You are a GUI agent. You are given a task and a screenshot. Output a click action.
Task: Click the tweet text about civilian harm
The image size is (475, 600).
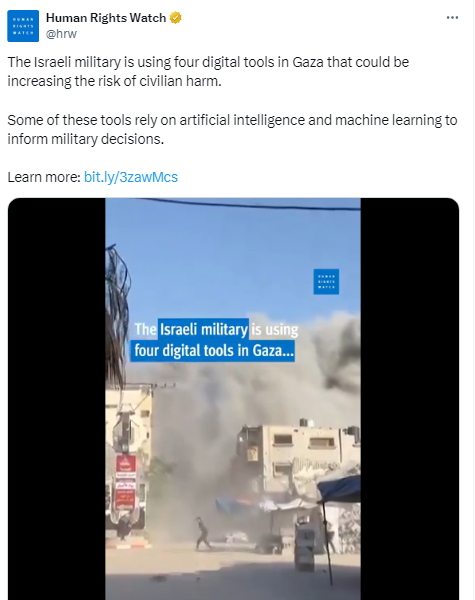(208, 72)
